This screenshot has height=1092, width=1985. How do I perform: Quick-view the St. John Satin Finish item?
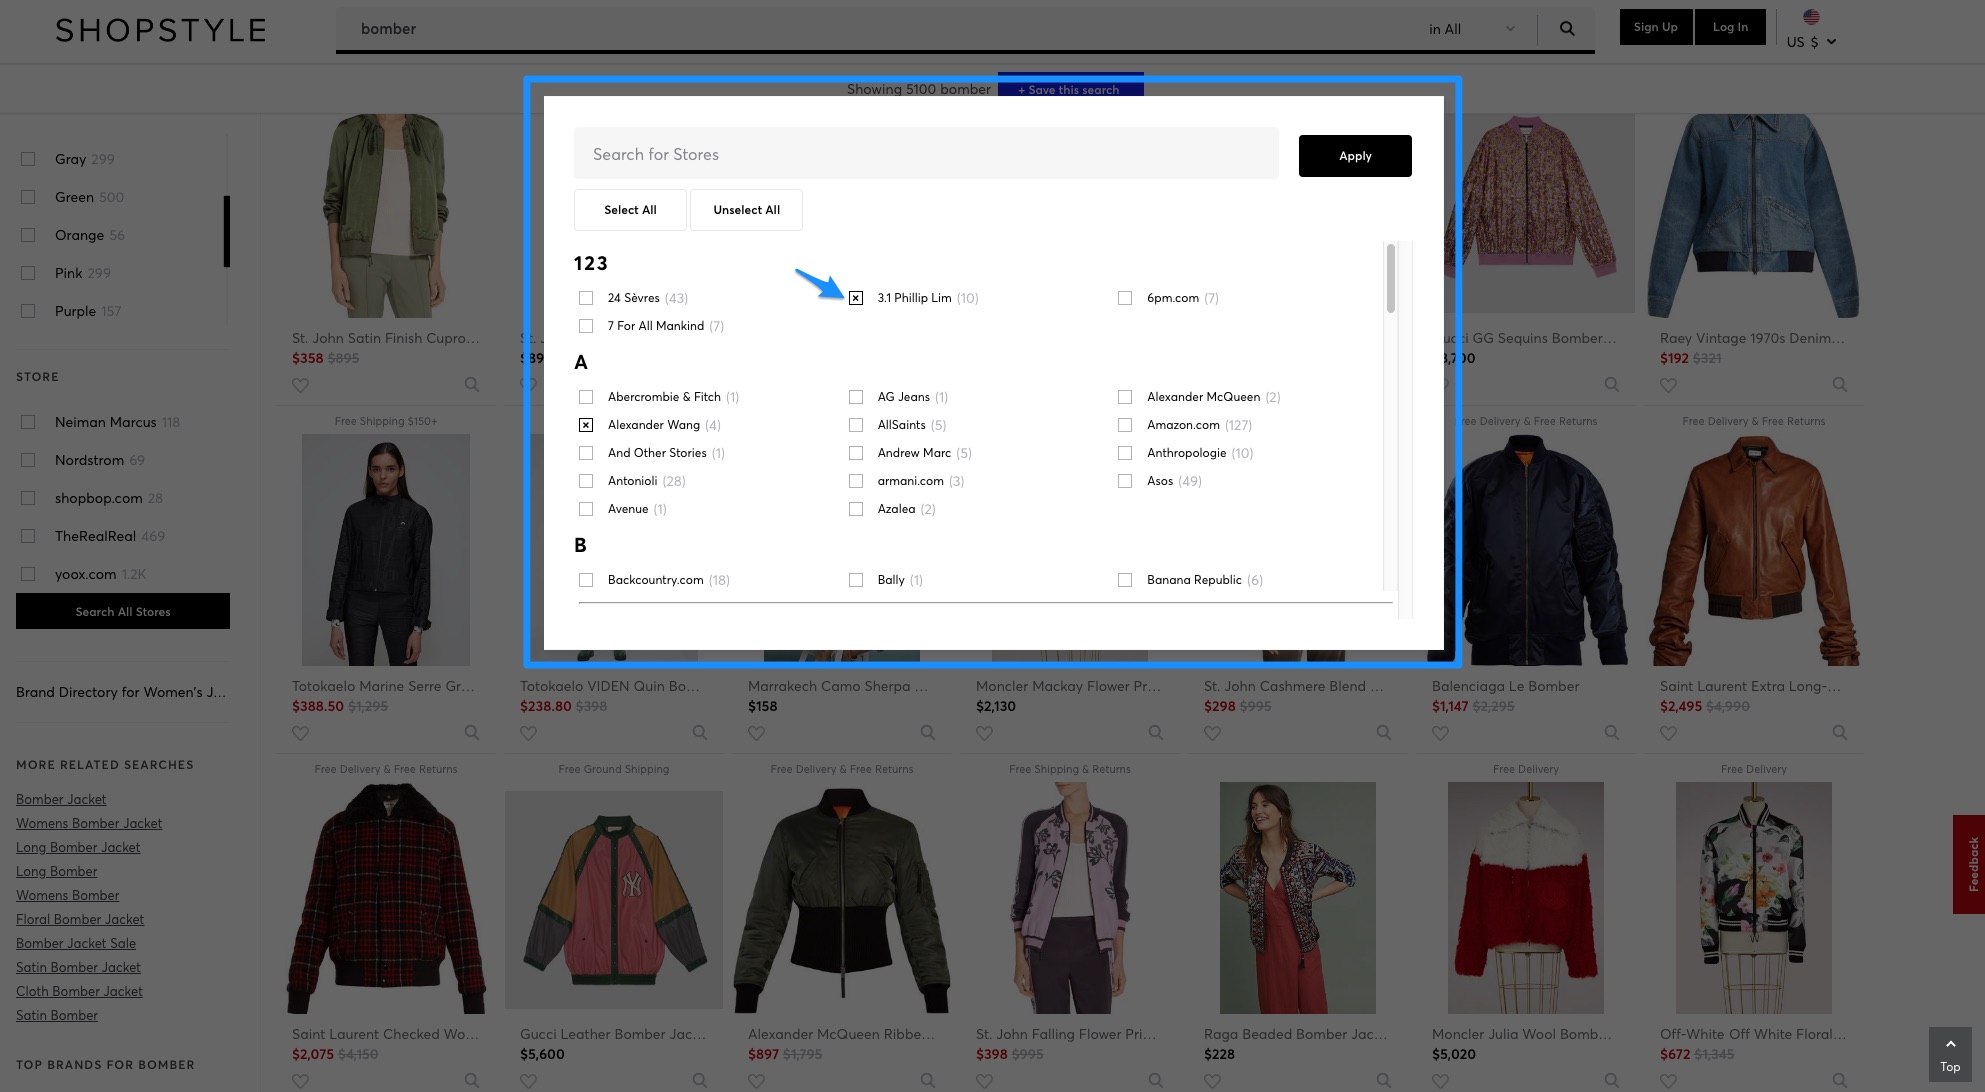(x=471, y=385)
